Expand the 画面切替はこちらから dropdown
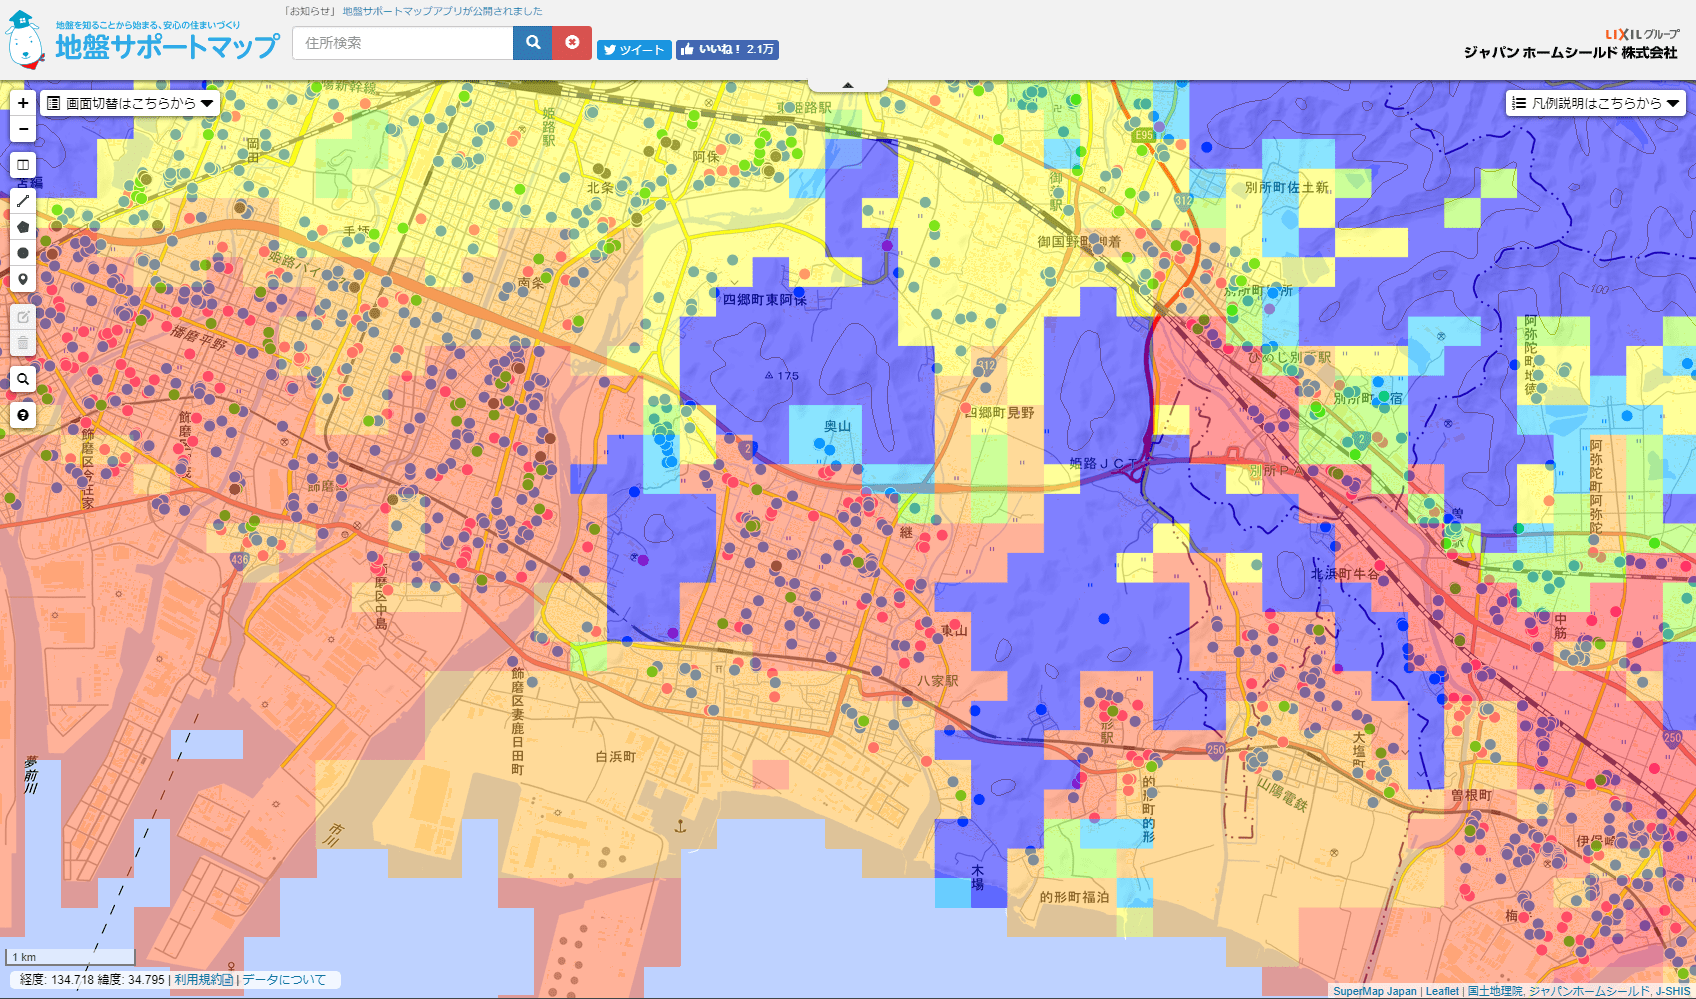The image size is (1696, 999). (x=130, y=103)
